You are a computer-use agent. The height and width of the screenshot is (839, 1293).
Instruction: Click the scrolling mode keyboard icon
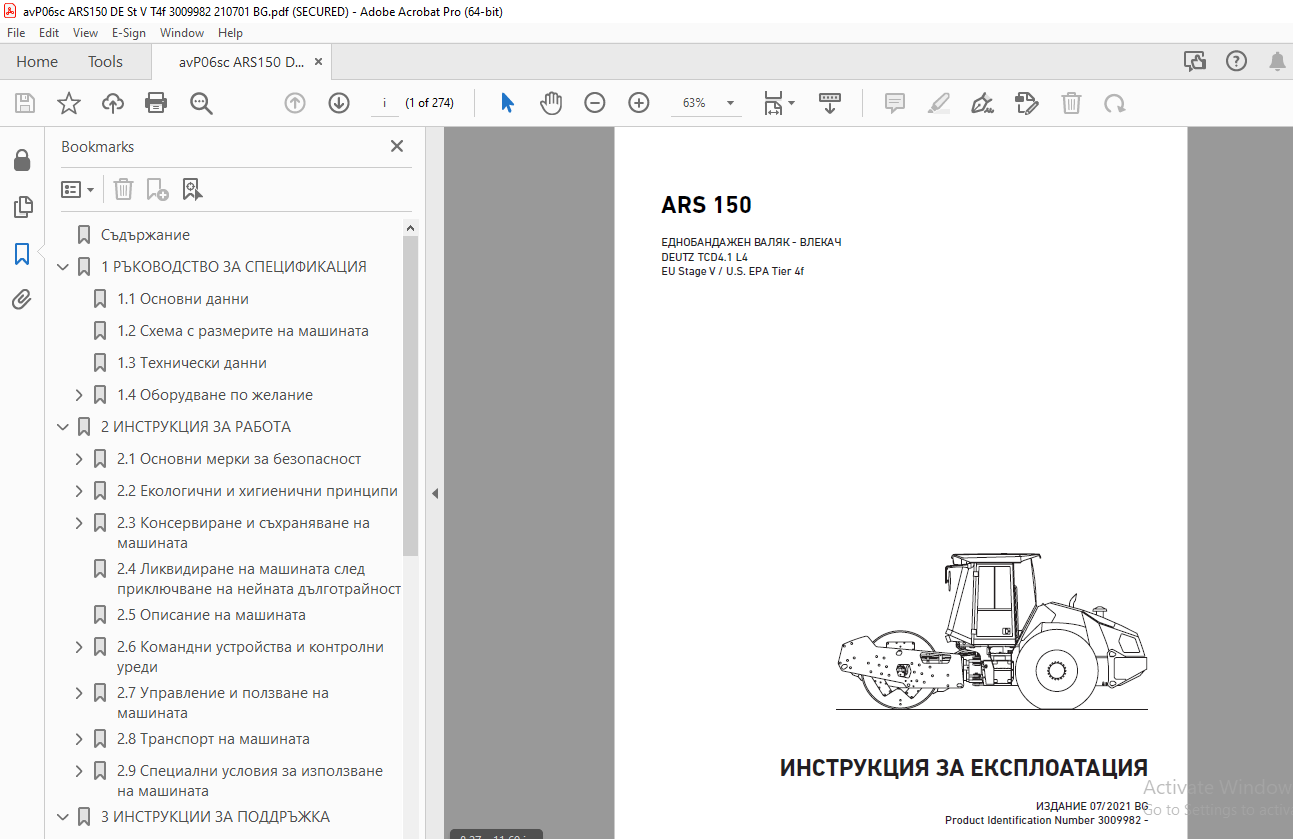pyautogui.click(x=830, y=103)
